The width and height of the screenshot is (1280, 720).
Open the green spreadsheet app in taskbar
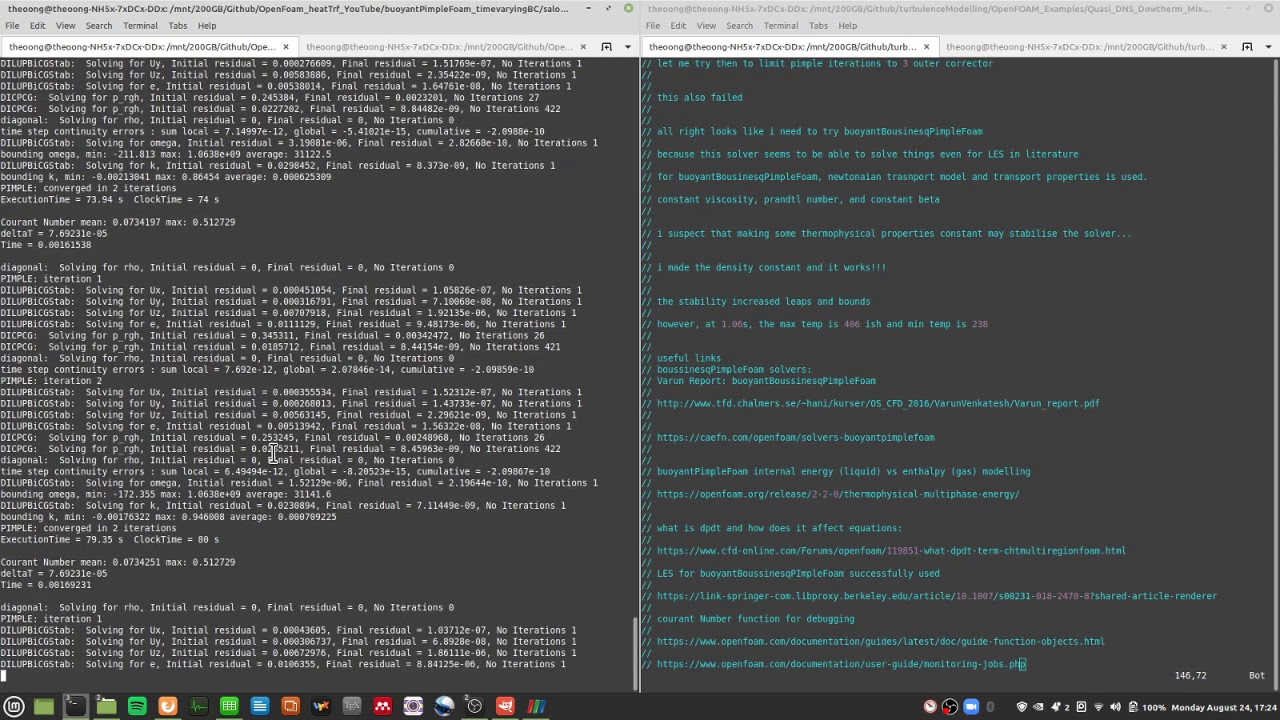[x=229, y=707]
